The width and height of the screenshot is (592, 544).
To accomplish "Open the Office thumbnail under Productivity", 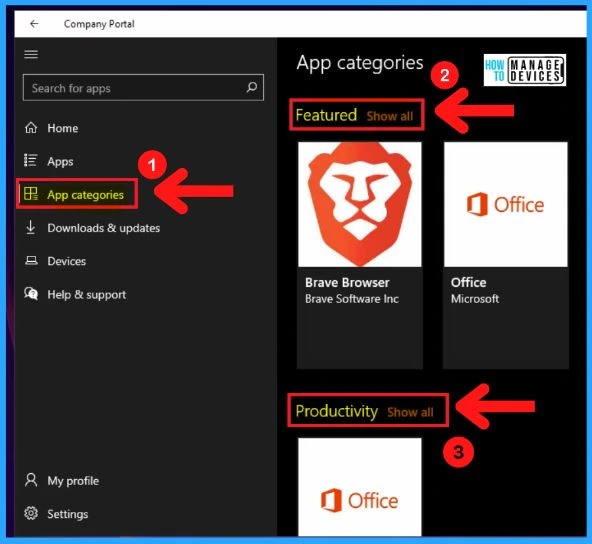I will (x=360, y=487).
